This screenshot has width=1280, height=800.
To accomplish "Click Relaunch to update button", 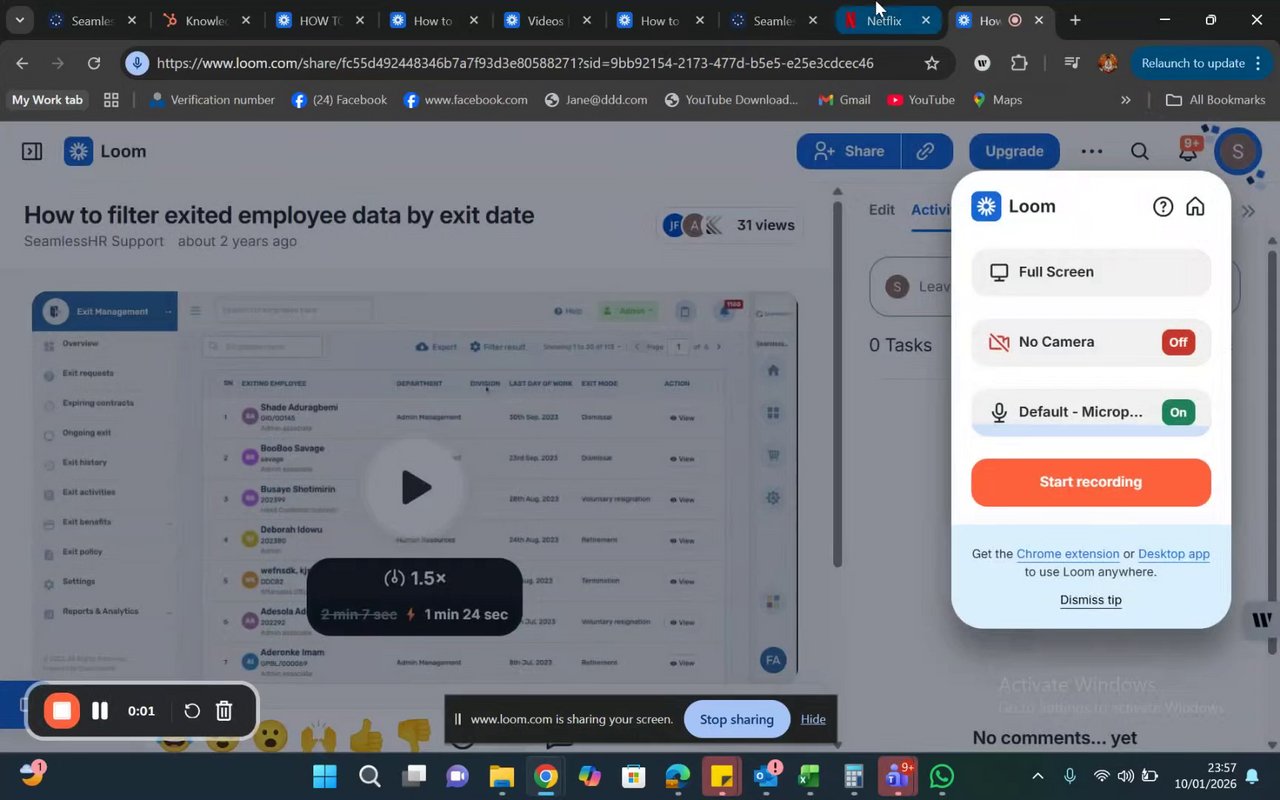I will [x=1194, y=63].
